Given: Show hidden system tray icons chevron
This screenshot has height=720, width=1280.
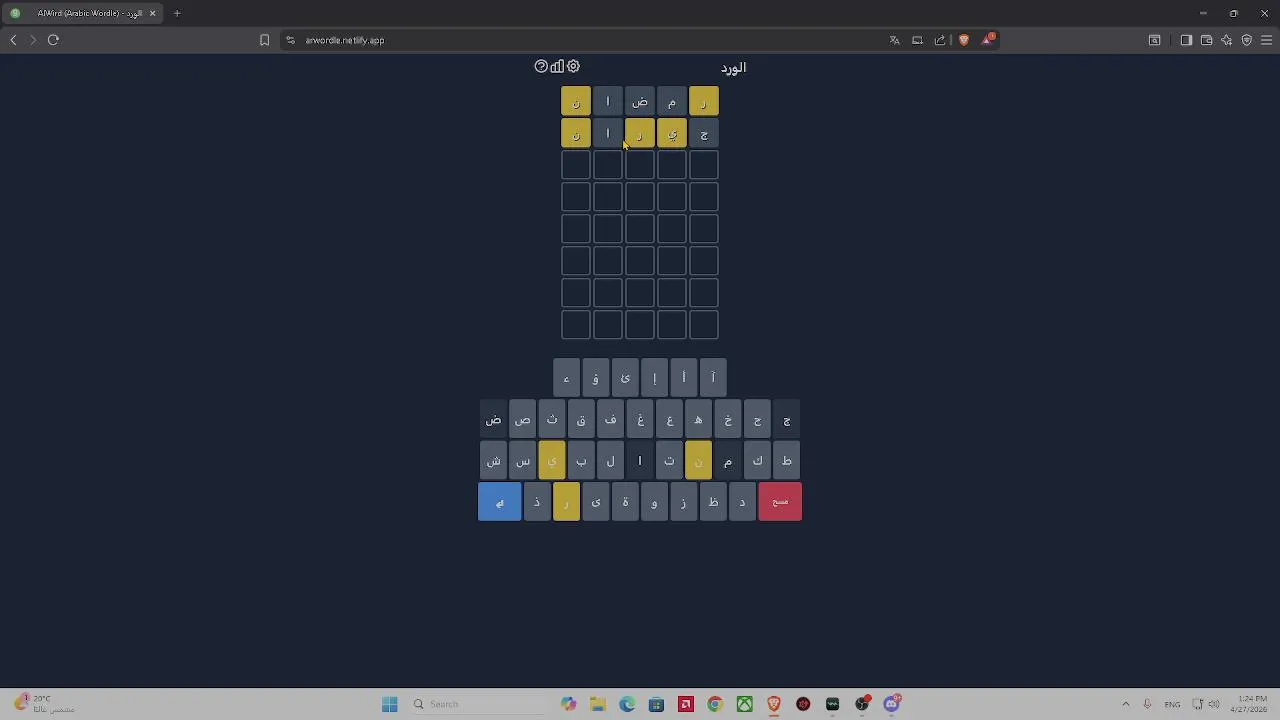Looking at the screenshot, I should click(1126, 704).
